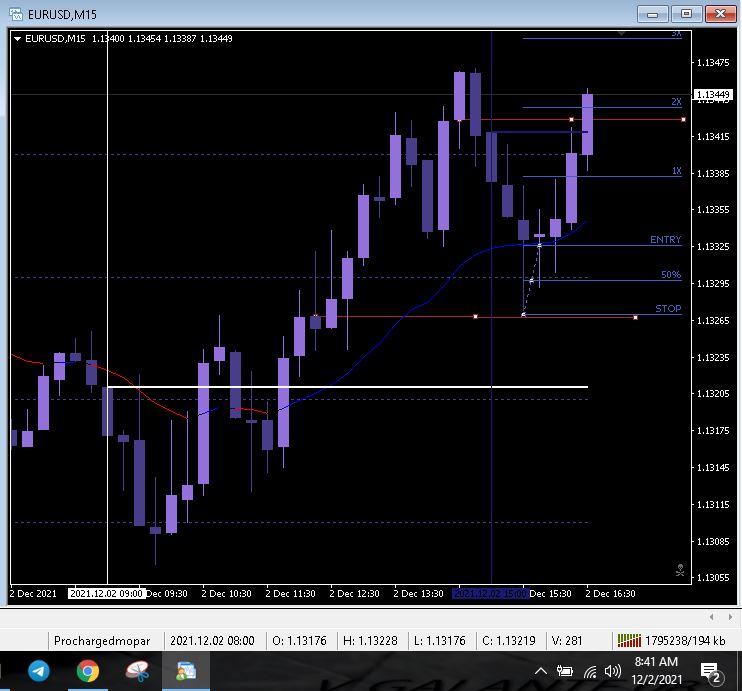This screenshot has width=742, height=691.
Task: Click the 1.13475 price scale label
Action: [x=713, y=63]
